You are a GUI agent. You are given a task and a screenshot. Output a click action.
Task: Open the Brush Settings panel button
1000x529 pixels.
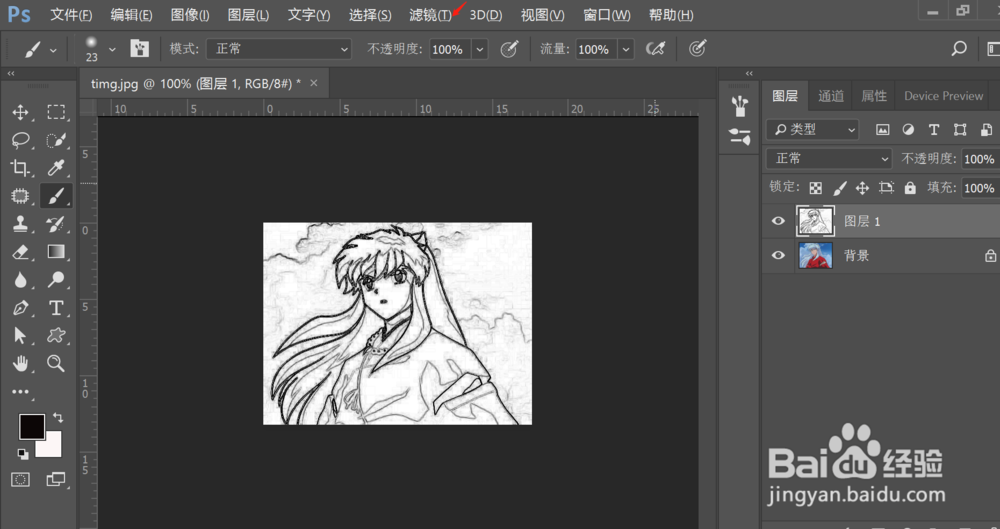tap(140, 48)
